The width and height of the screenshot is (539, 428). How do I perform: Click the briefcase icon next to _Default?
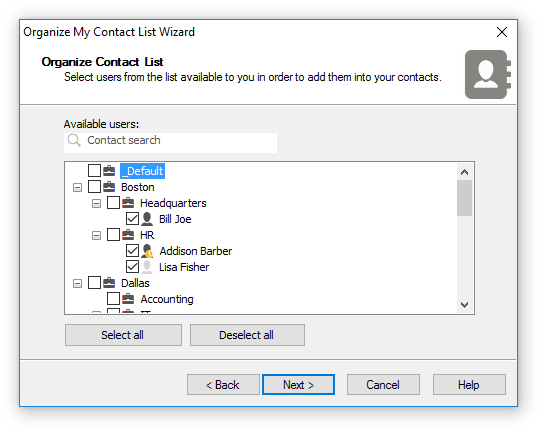coord(109,171)
